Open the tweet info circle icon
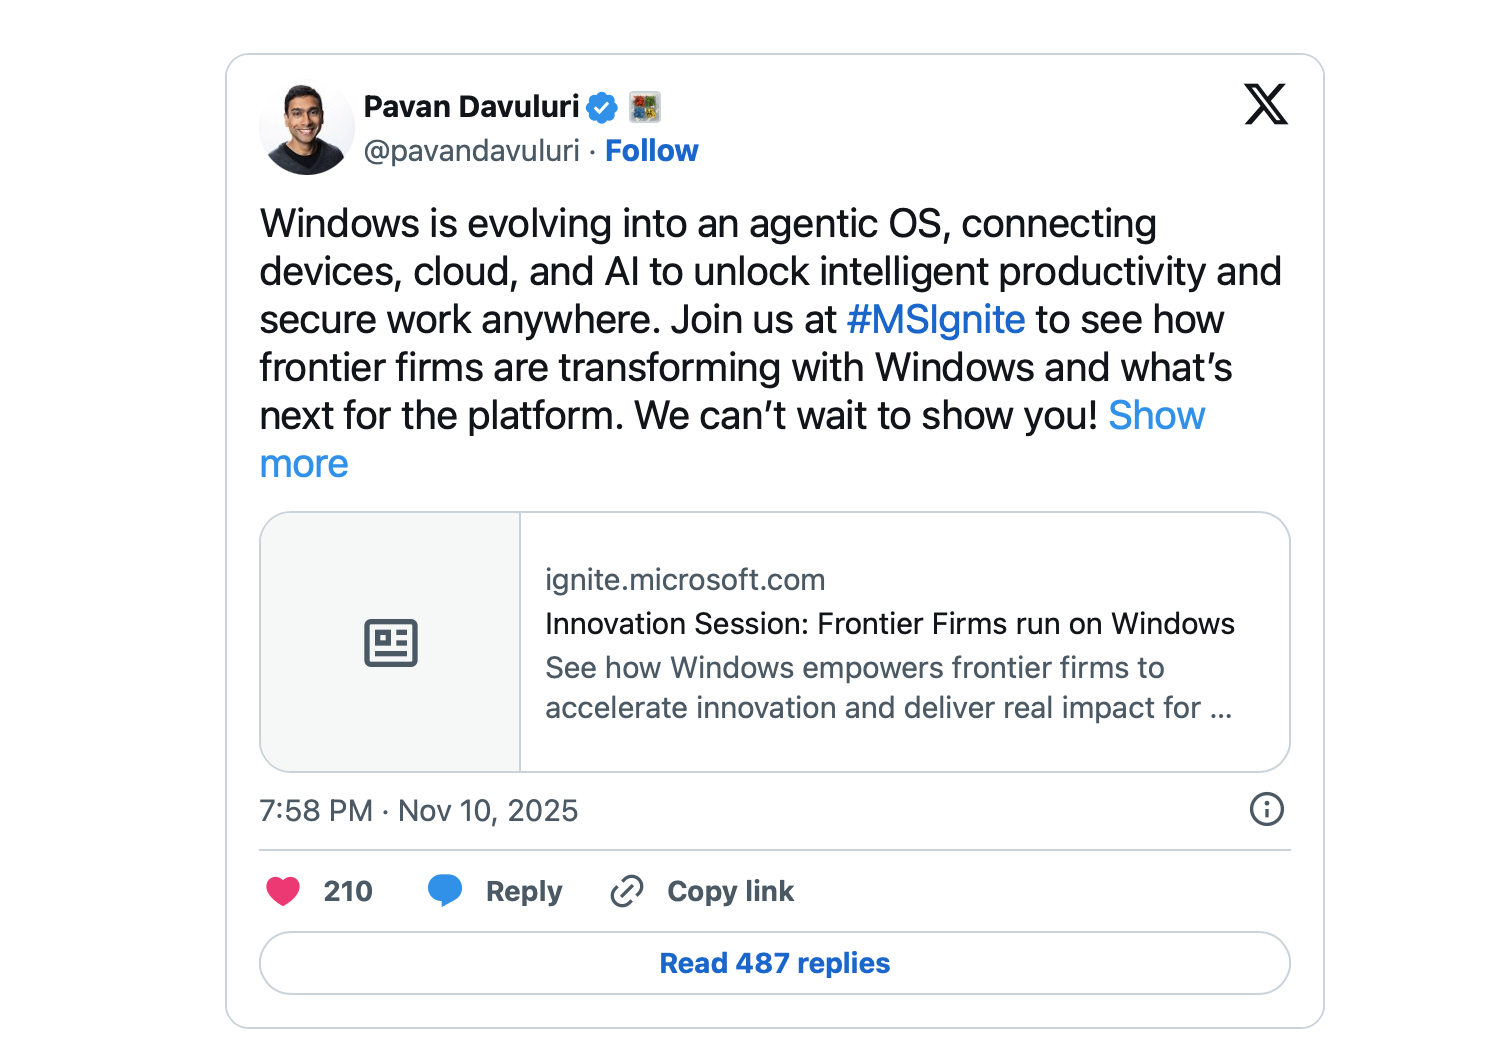The image size is (1496, 1040). [1266, 809]
